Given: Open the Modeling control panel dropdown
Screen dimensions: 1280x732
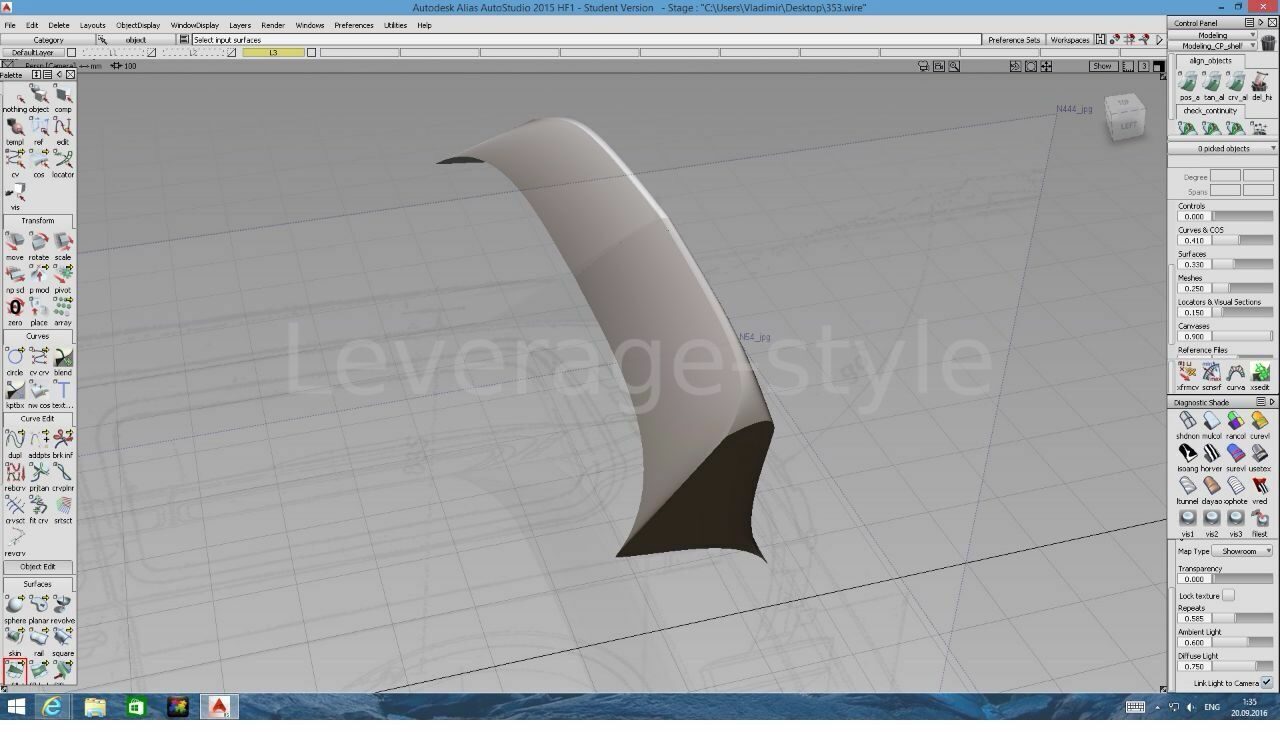Looking at the screenshot, I should (x=1213, y=35).
